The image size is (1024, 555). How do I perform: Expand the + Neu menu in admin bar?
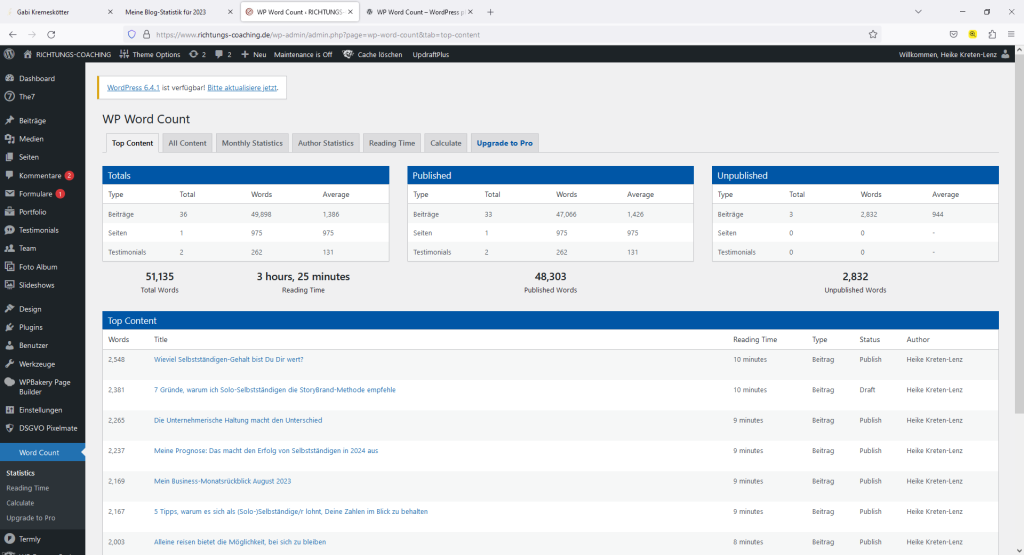254,54
